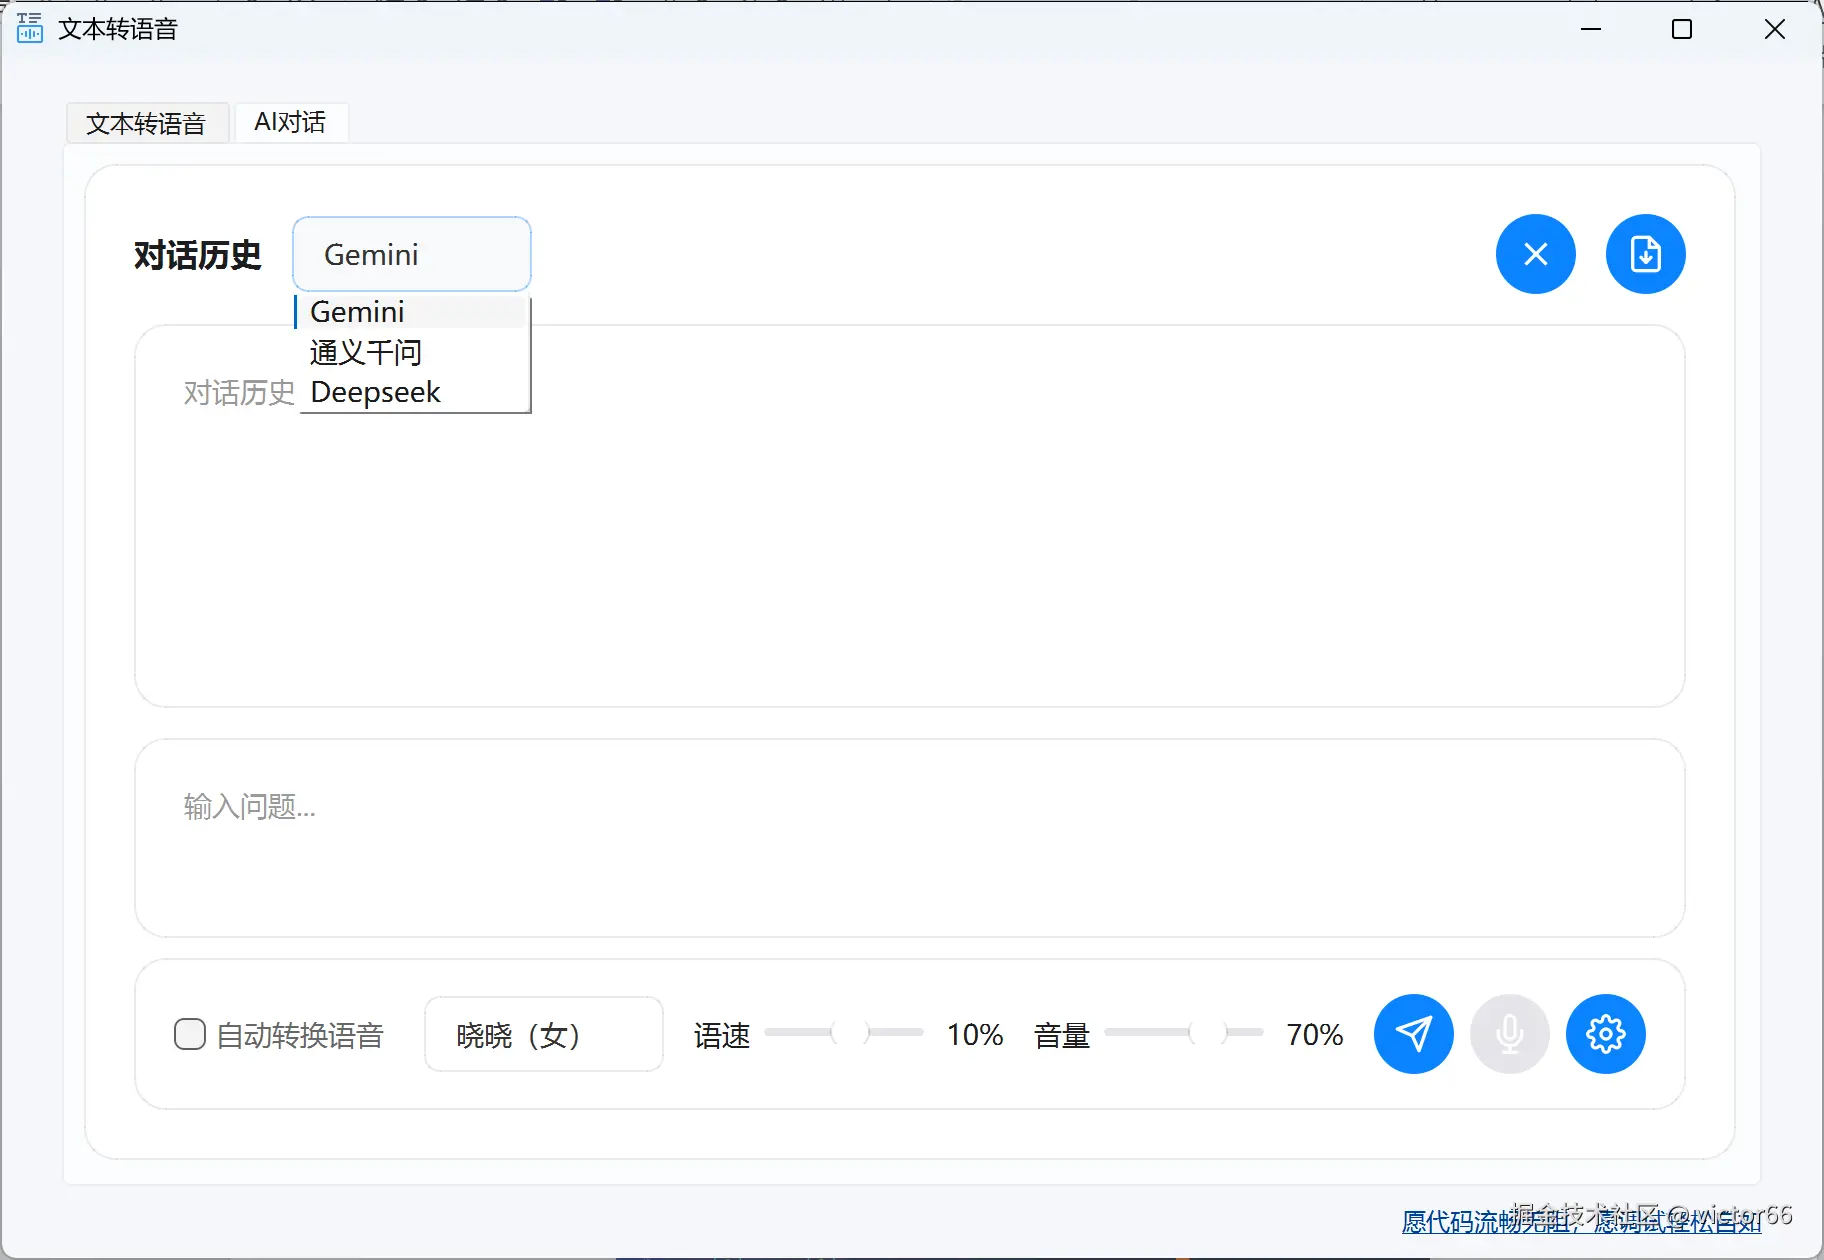This screenshot has height=1260, width=1824.
Task: Click inside the empty chat history area
Action: coord(910,550)
